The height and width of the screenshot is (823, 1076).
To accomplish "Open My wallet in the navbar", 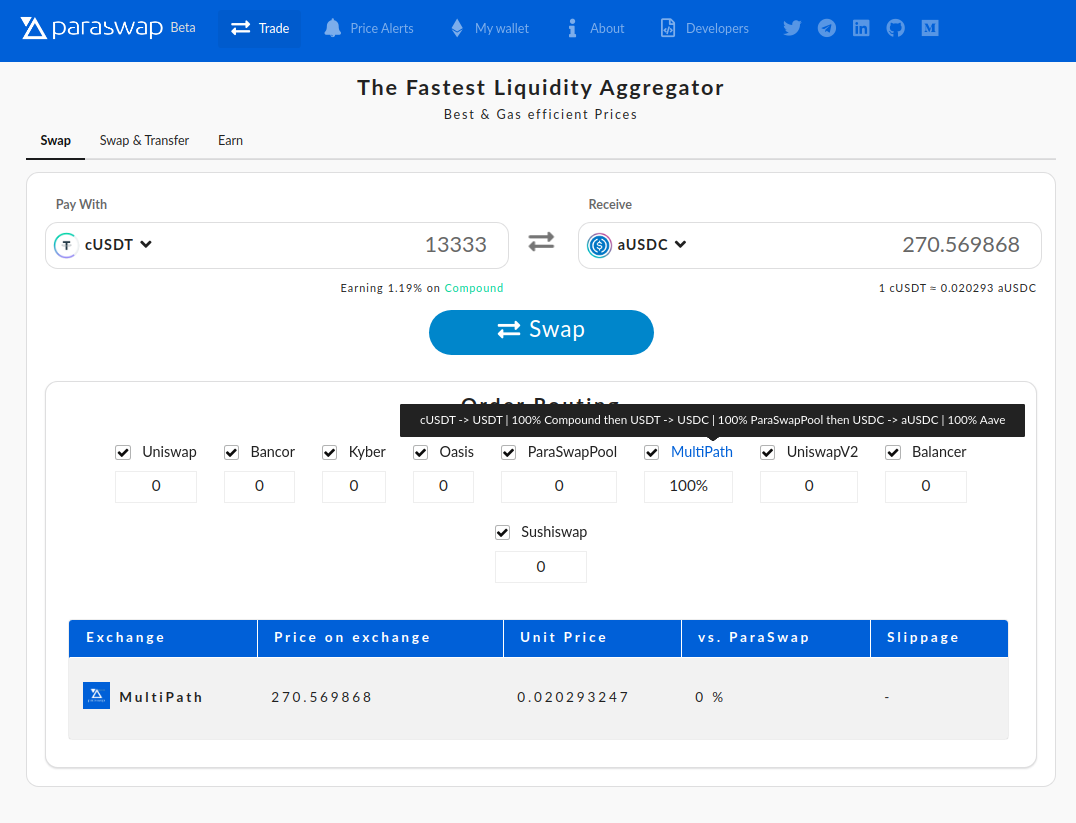I will pyautogui.click(x=489, y=28).
